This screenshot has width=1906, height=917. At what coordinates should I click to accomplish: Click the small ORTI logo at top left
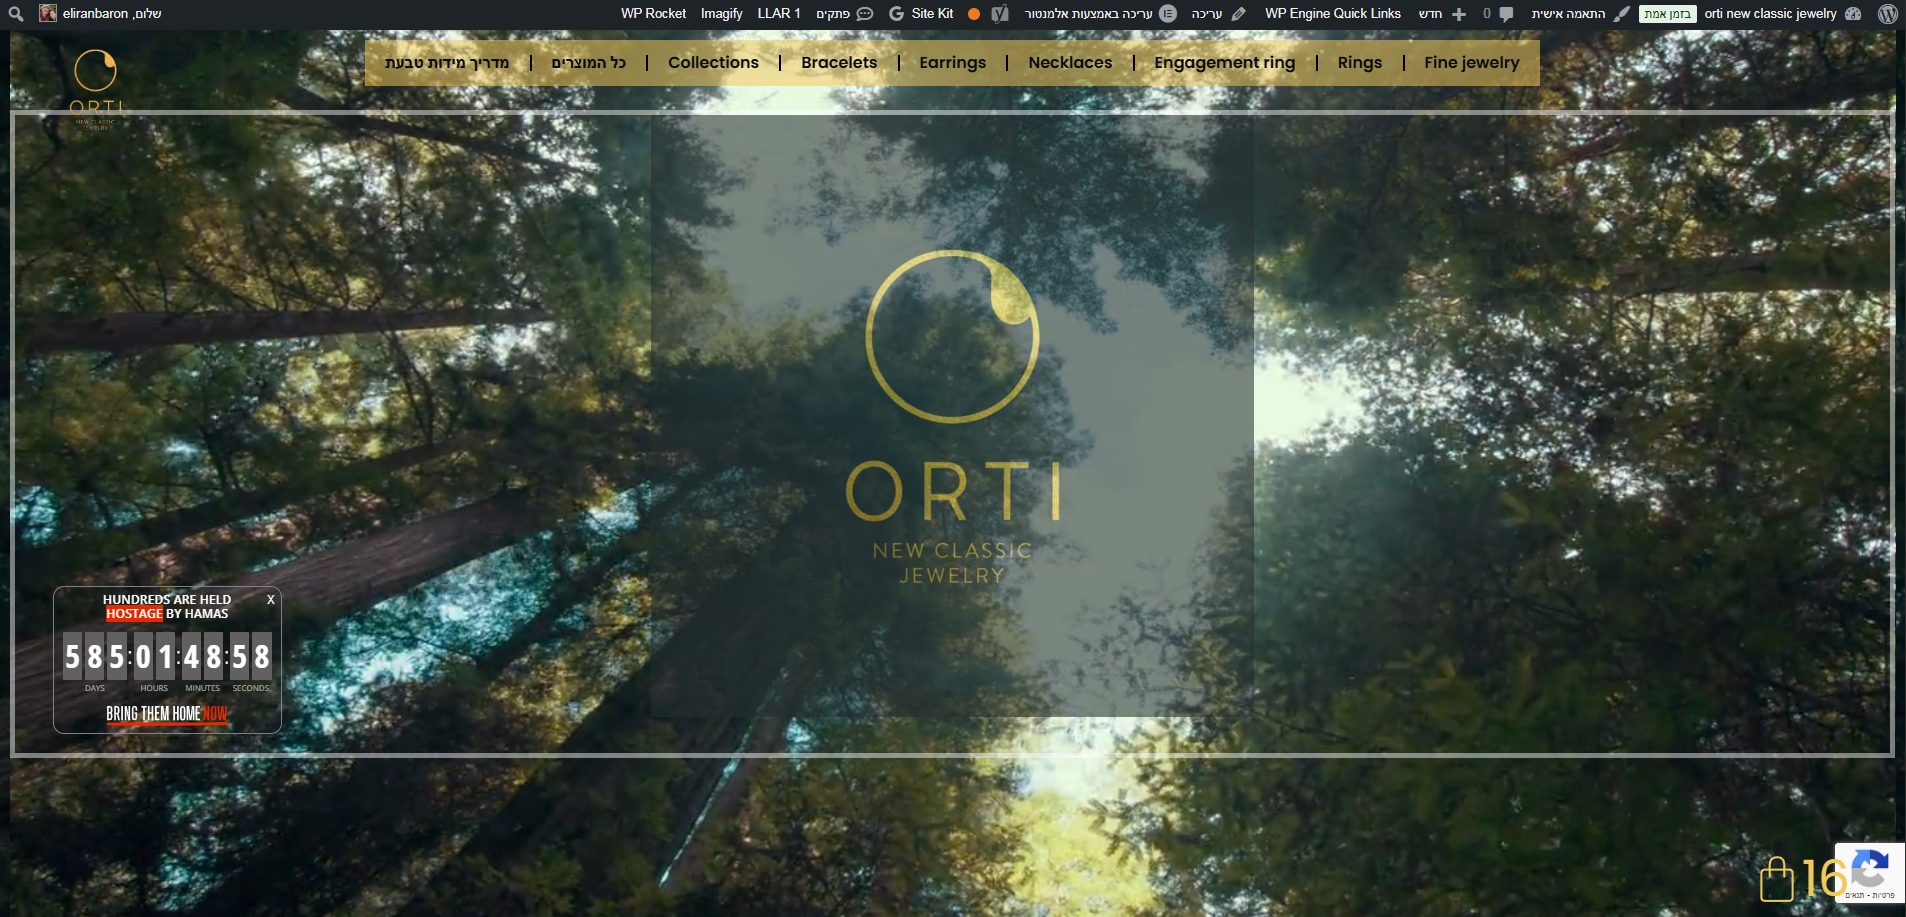click(96, 89)
